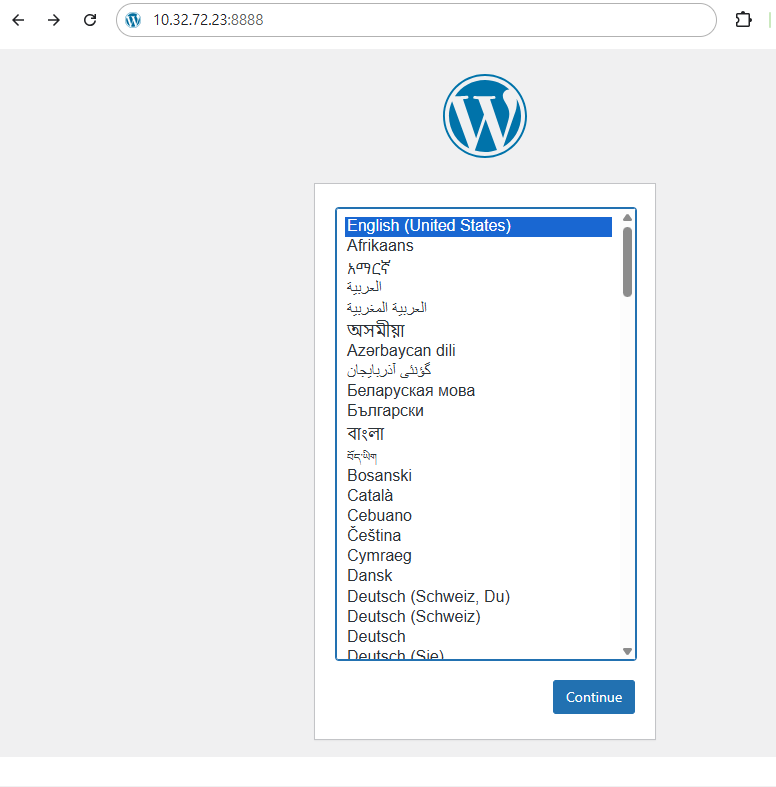Click the large WordPress logo

pos(484,116)
